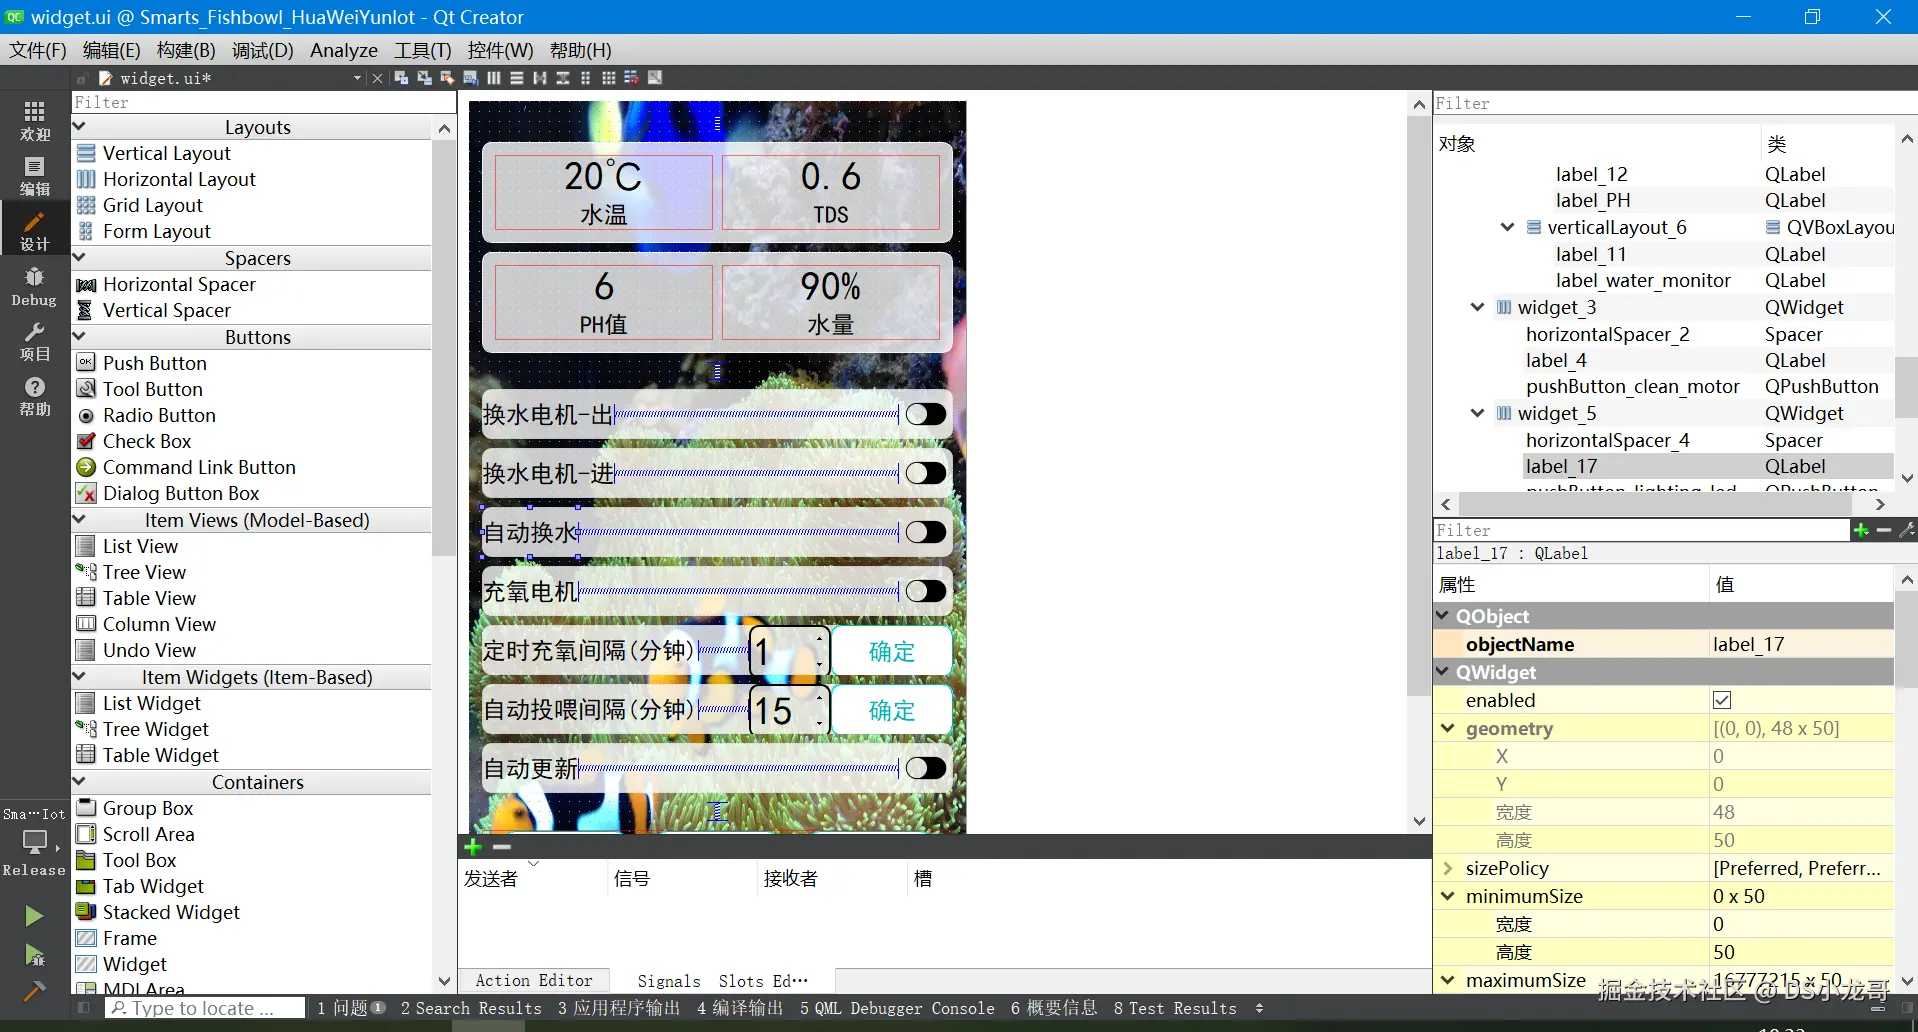The image size is (1918, 1032).
Task: Break the current layout via toolbar icon
Action: [631, 78]
